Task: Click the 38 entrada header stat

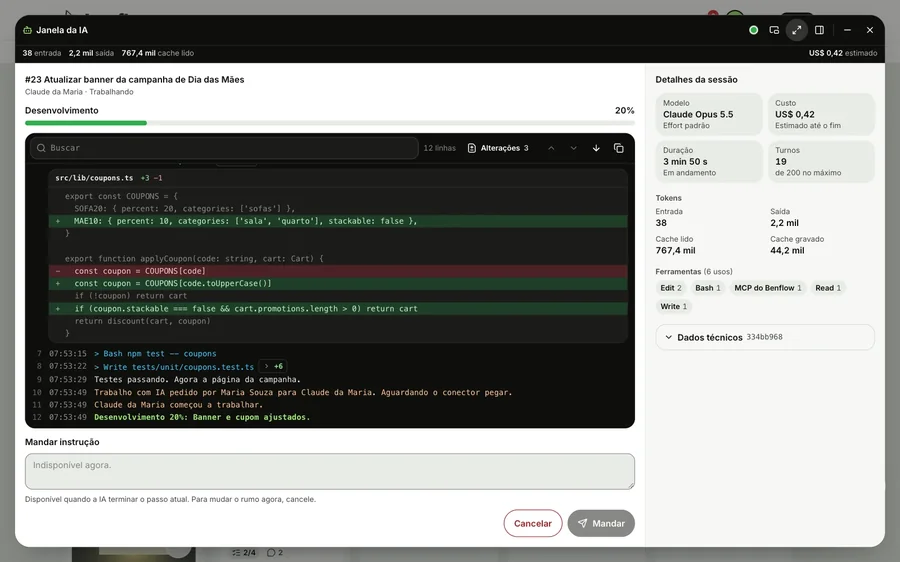Action: (41, 53)
